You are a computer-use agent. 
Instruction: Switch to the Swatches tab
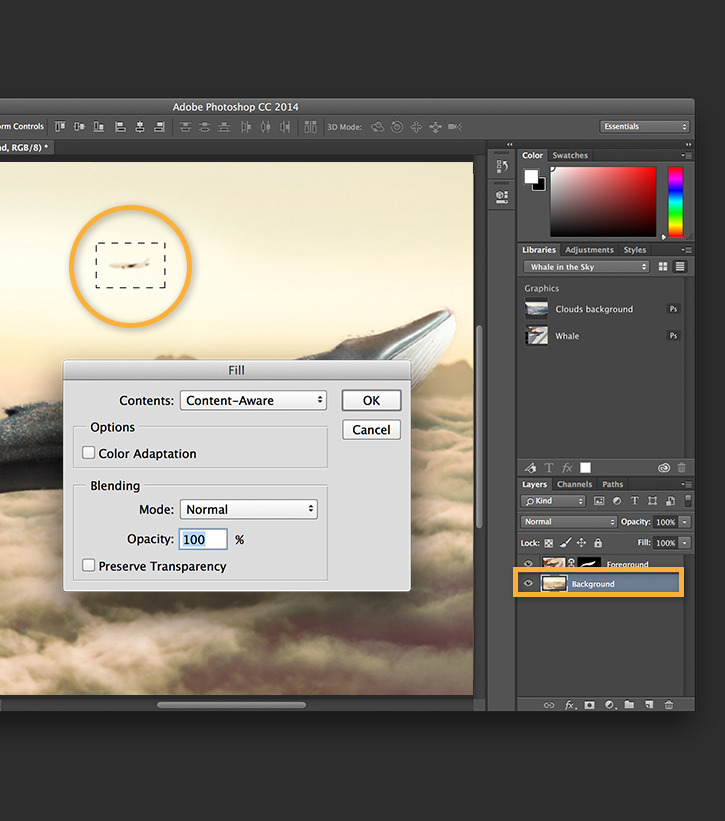pyautogui.click(x=570, y=155)
